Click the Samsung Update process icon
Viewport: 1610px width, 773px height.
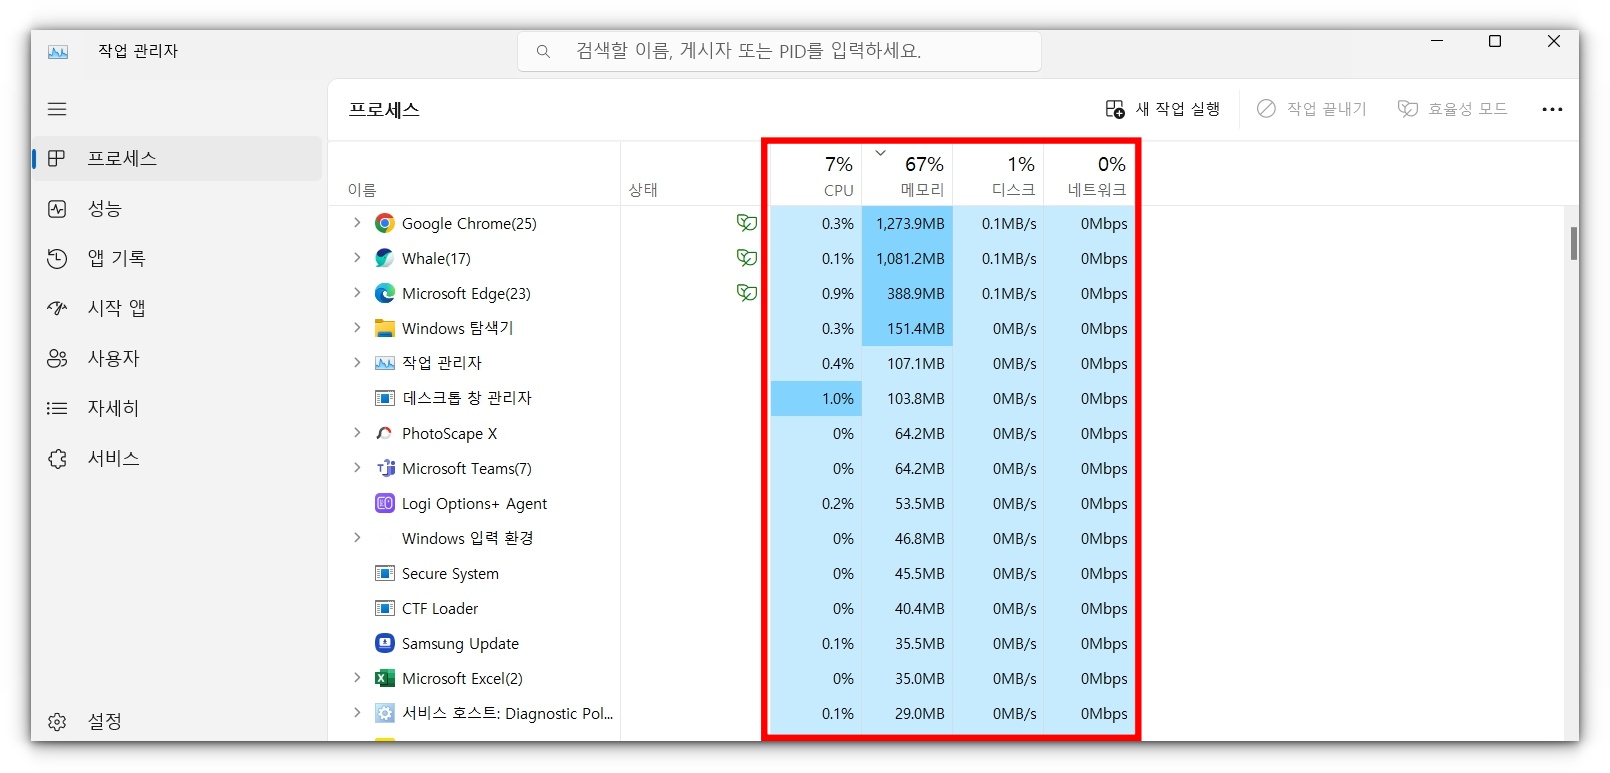385,643
